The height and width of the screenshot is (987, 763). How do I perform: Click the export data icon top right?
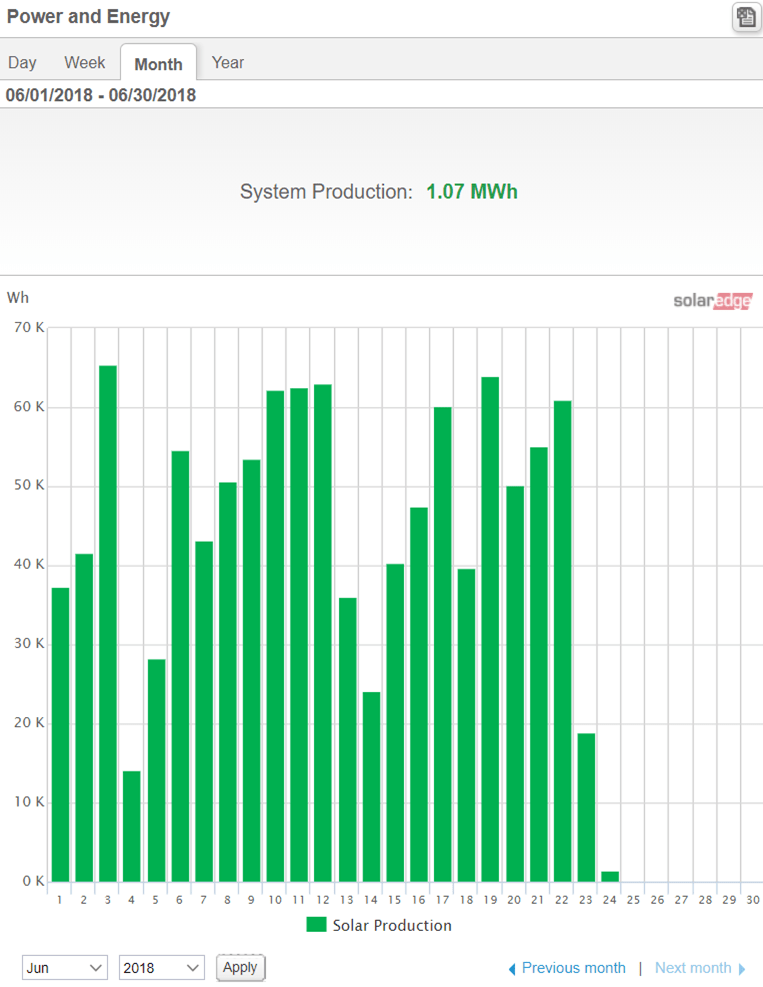[745, 17]
